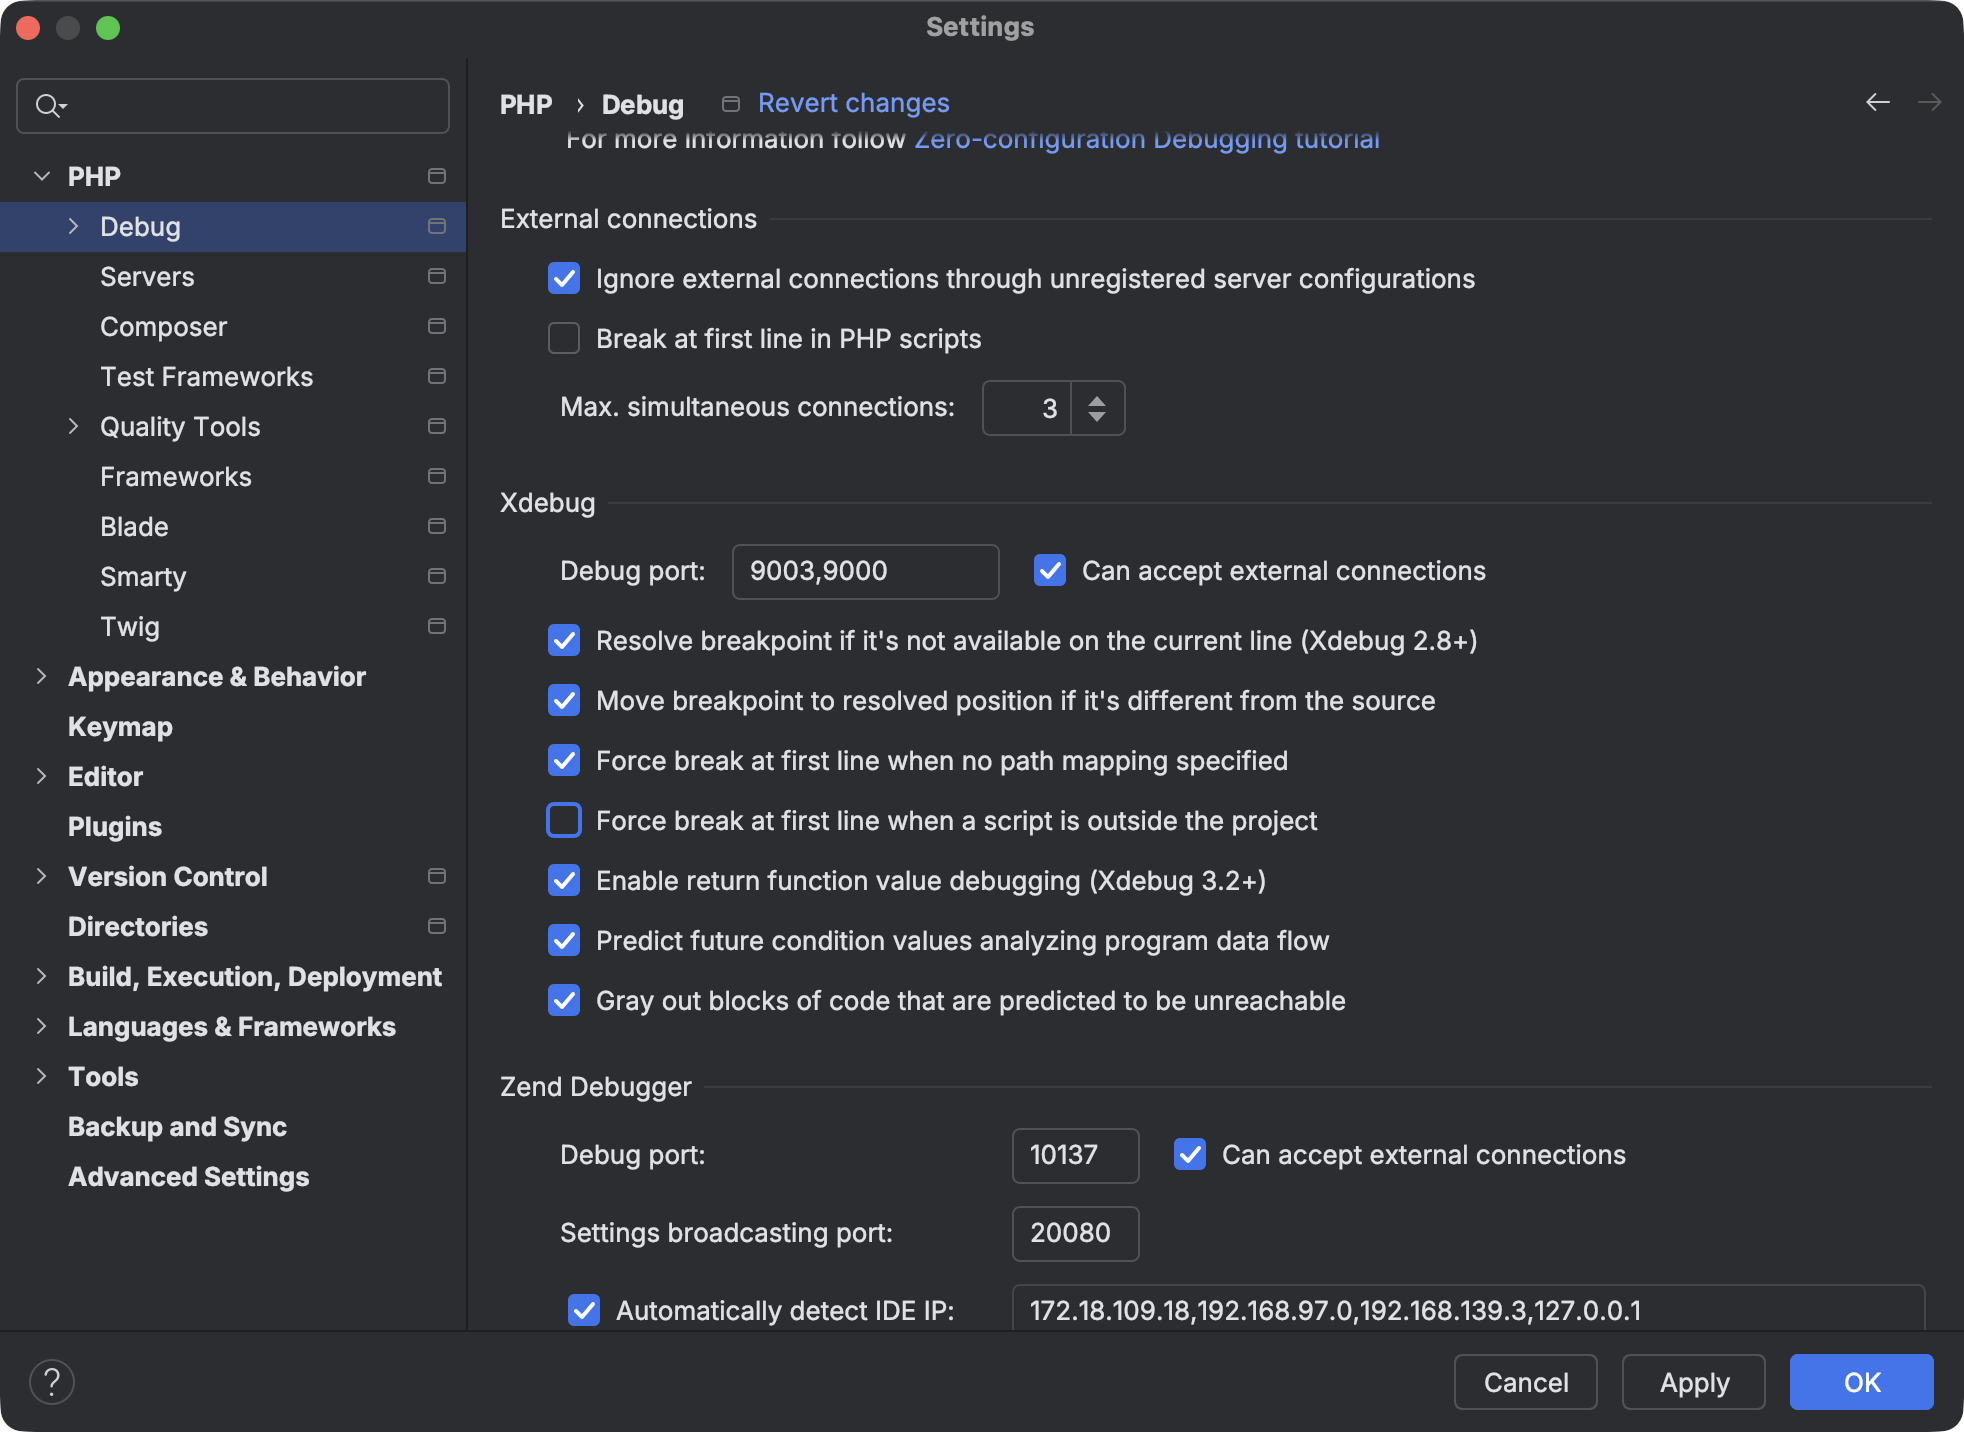Image resolution: width=1964 pixels, height=1432 pixels.
Task: Click the Xdebug debug port field
Action: (x=865, y=571)
